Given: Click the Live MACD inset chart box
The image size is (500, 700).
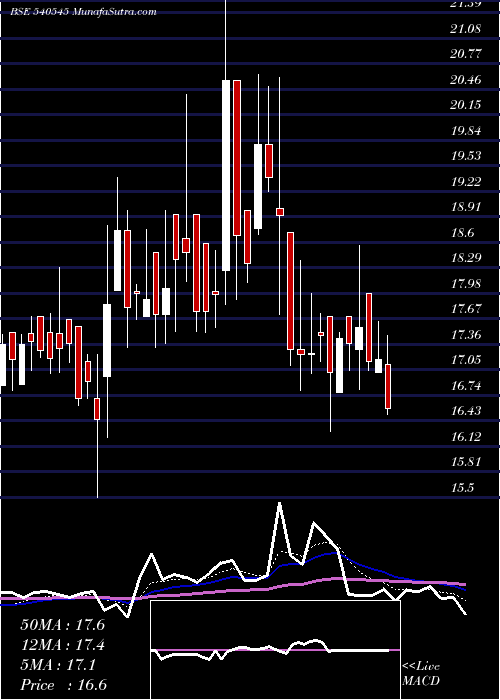Looking at the screenshot, I should 275,650.
